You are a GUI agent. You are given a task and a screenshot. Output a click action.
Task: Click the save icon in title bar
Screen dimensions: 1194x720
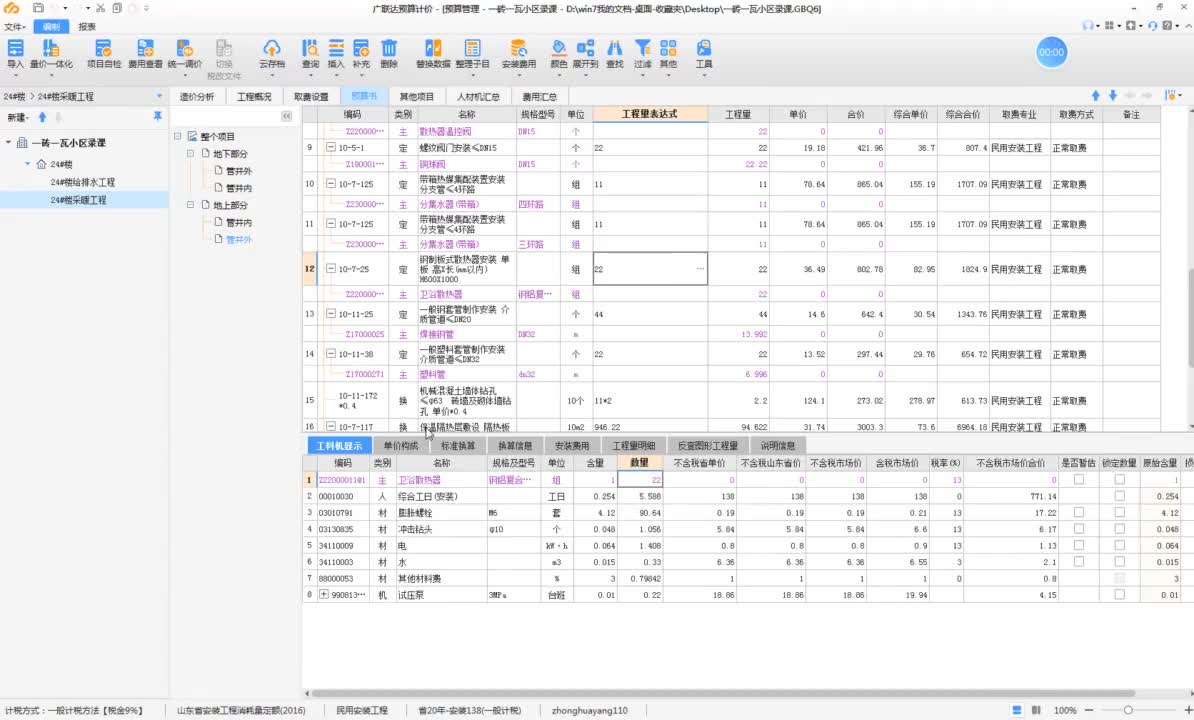click(38, 8)
